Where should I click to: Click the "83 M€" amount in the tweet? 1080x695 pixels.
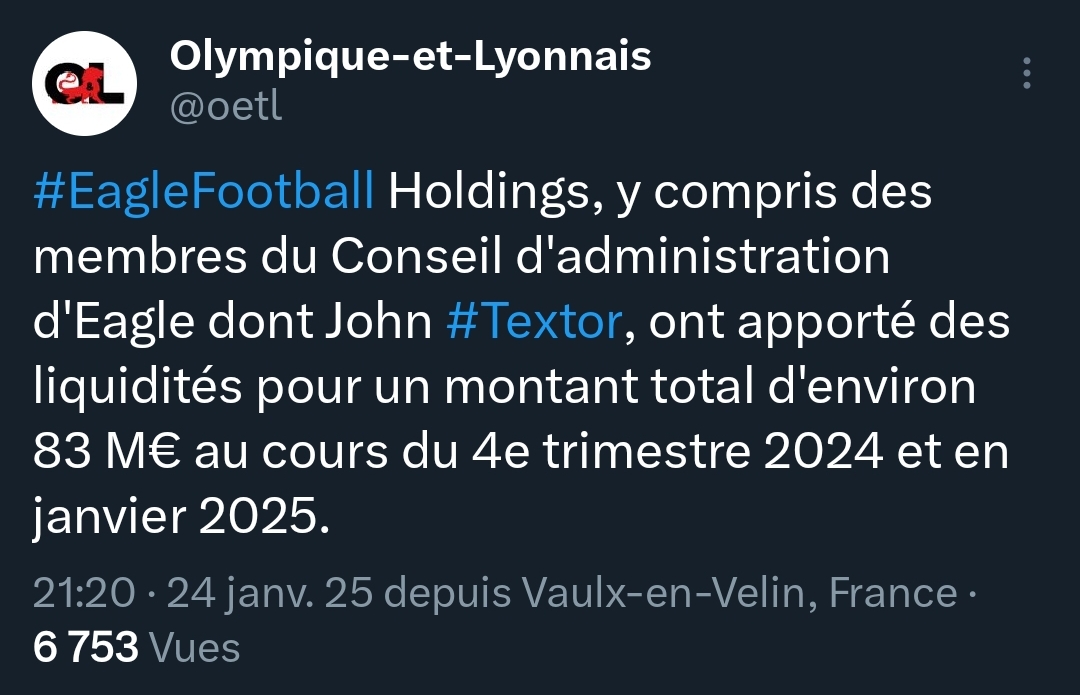(107, 452)
